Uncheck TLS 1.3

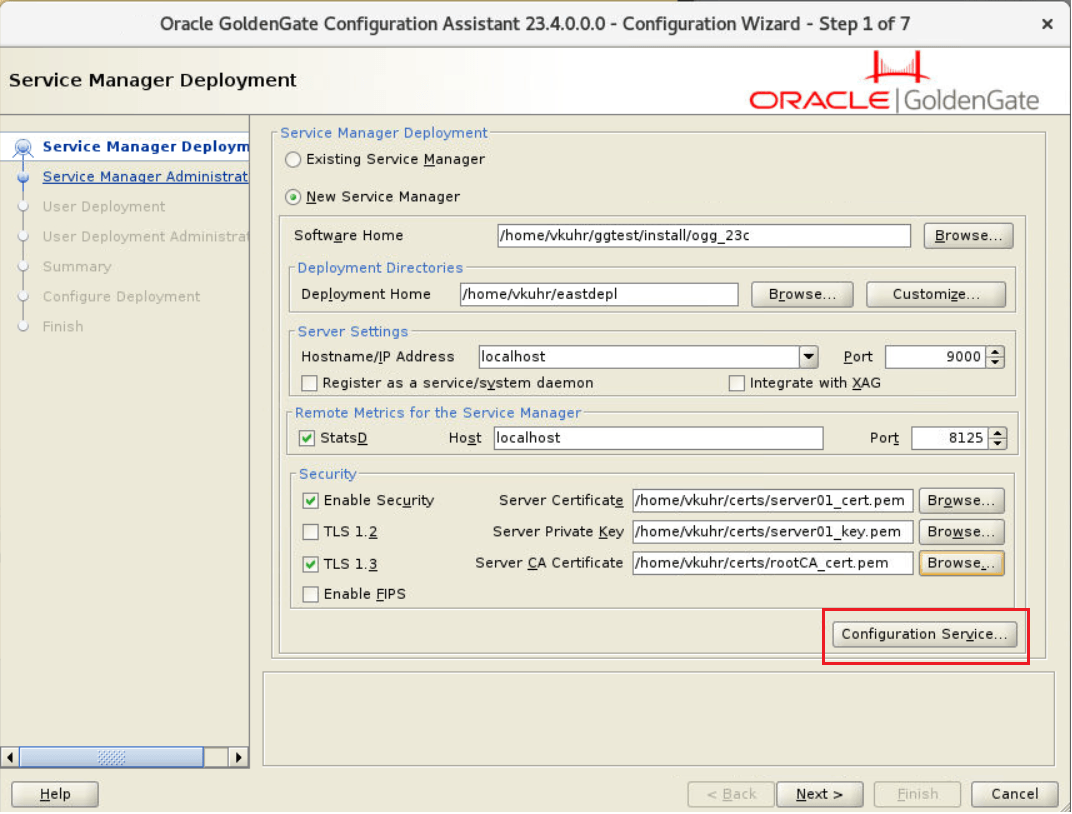310,563
